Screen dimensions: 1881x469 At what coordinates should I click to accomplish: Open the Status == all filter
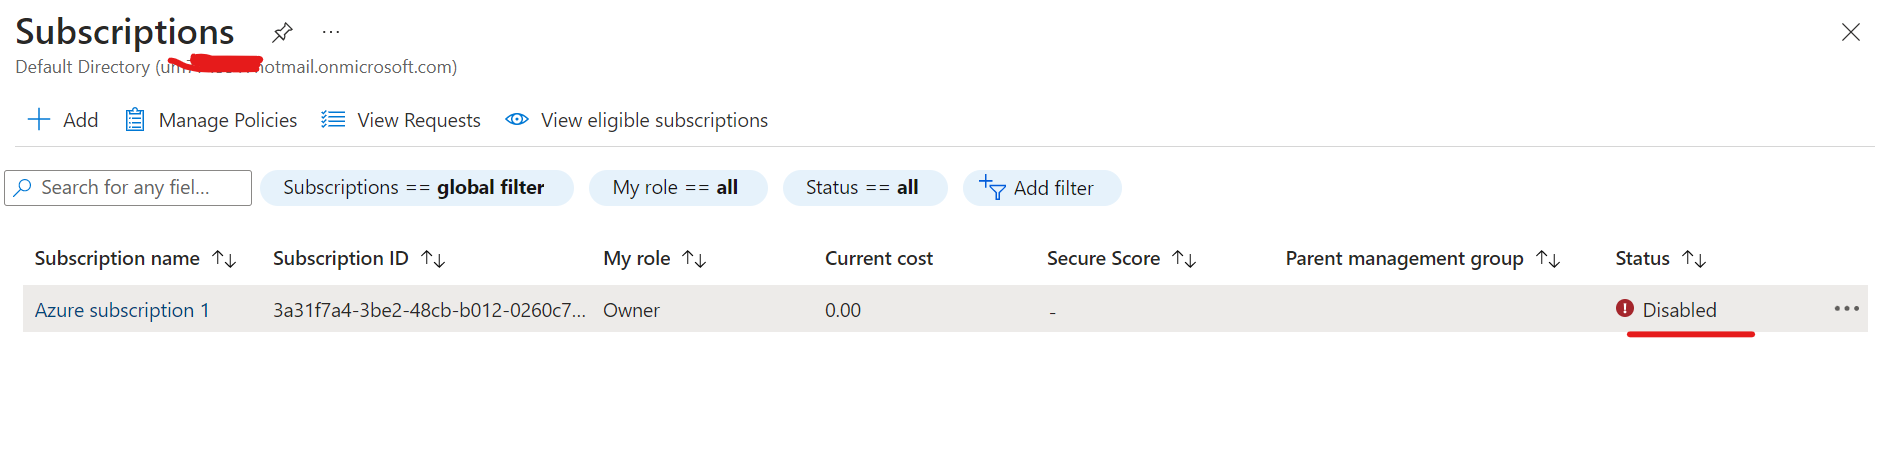[x=865, y=188]
